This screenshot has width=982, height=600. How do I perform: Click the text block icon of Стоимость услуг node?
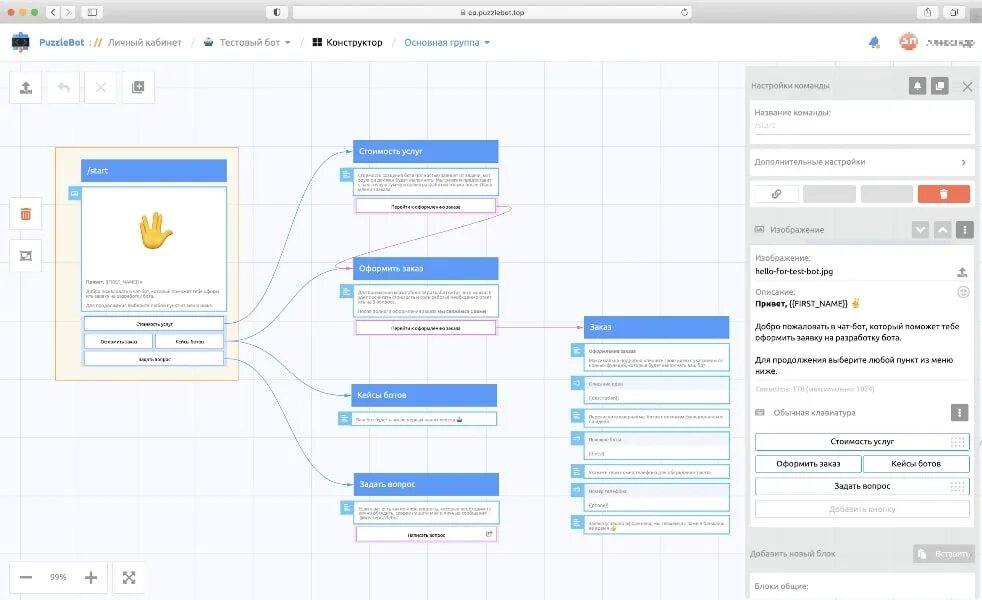(346, 175)
